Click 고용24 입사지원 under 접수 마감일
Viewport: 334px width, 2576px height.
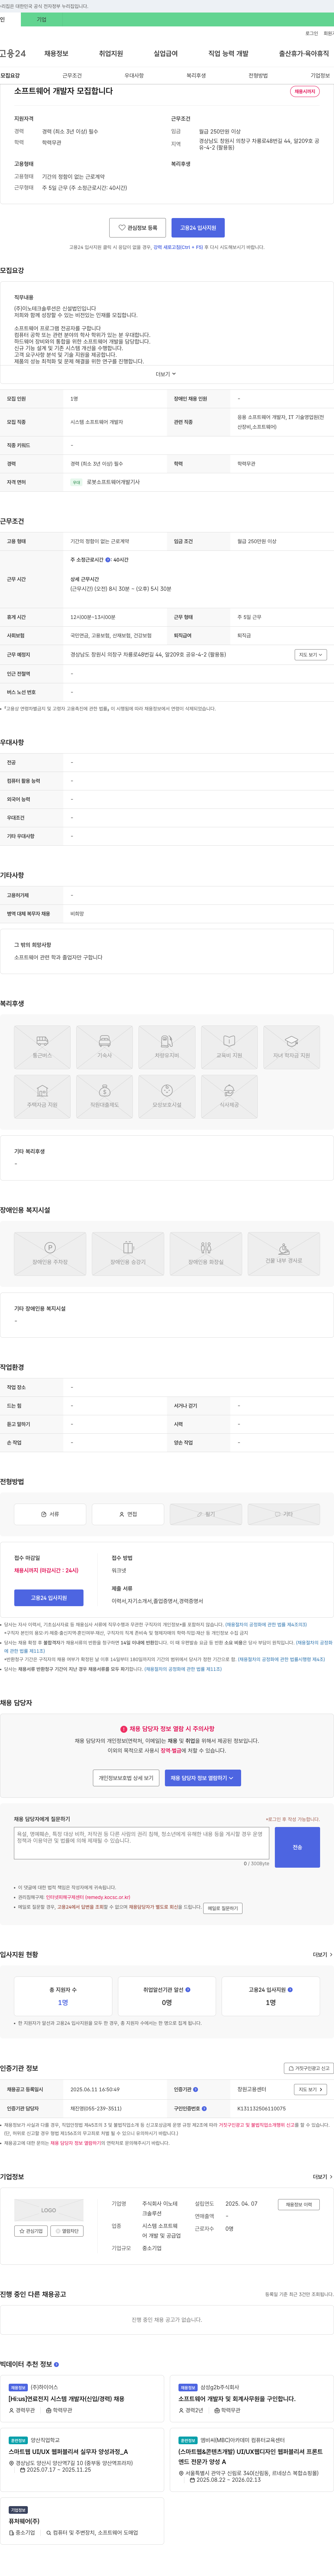tap(49, 1598)
